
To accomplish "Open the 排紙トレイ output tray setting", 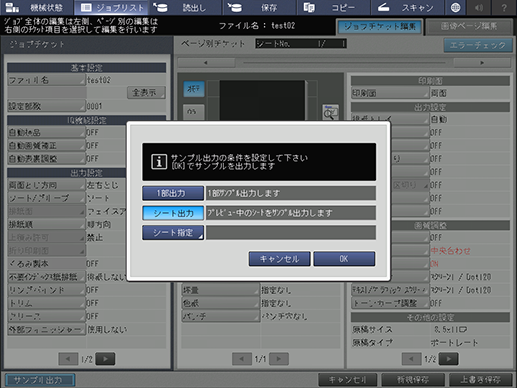I will [390, 118].
